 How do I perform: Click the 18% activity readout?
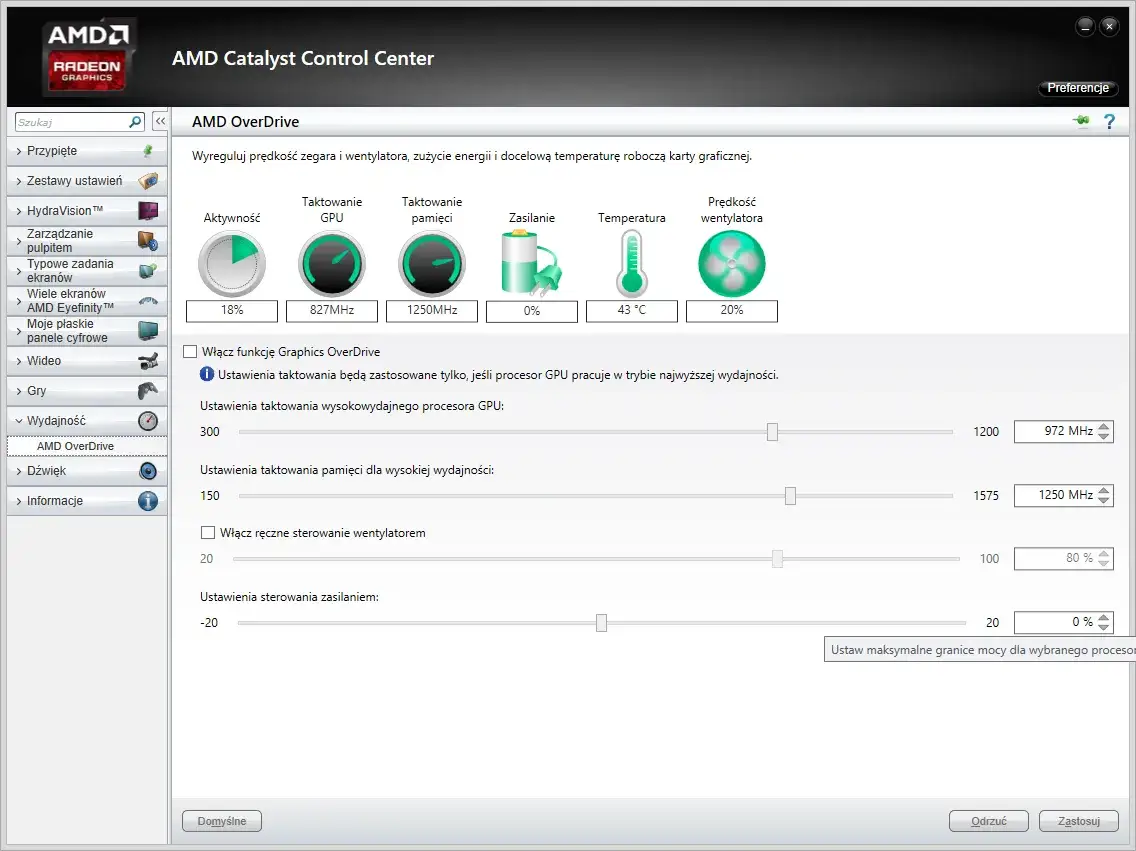click(x=232, y=310)
